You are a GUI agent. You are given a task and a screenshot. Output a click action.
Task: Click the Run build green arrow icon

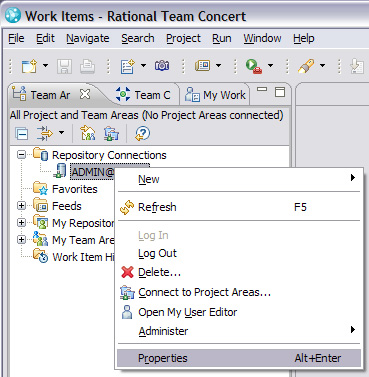(x=254, y=66)
